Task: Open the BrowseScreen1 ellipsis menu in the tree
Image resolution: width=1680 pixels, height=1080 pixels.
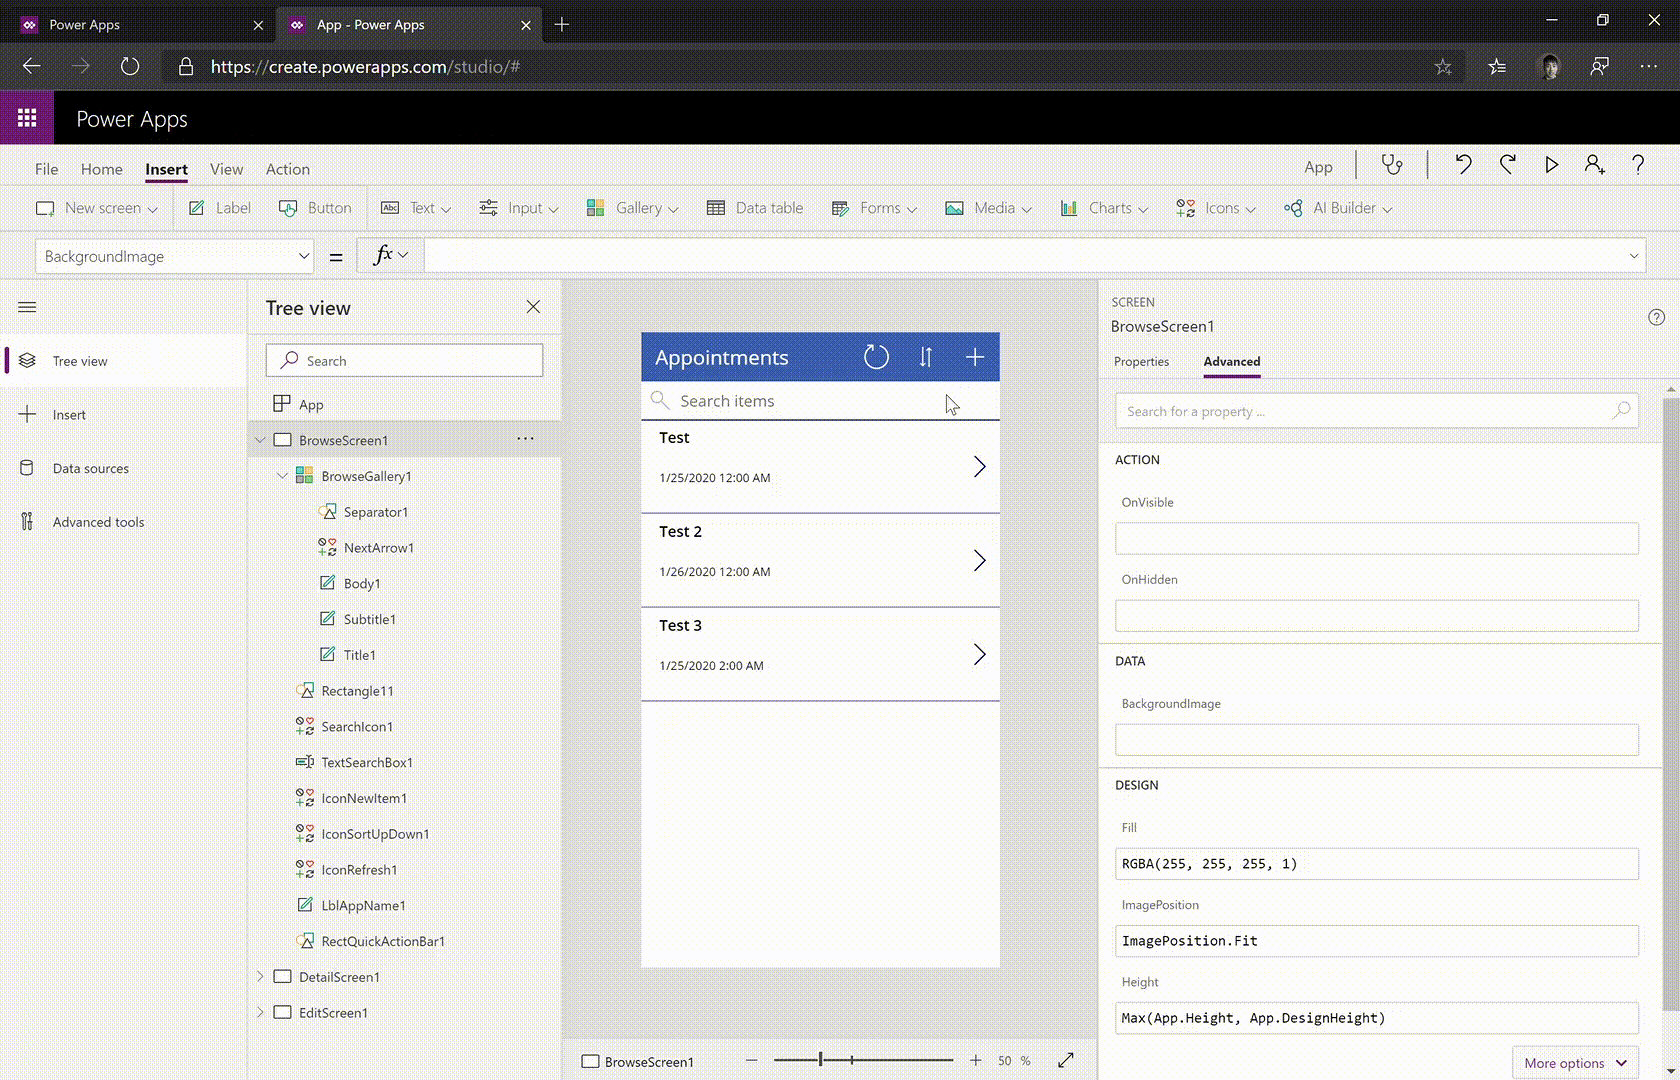Action: click(x=525, y=439)
